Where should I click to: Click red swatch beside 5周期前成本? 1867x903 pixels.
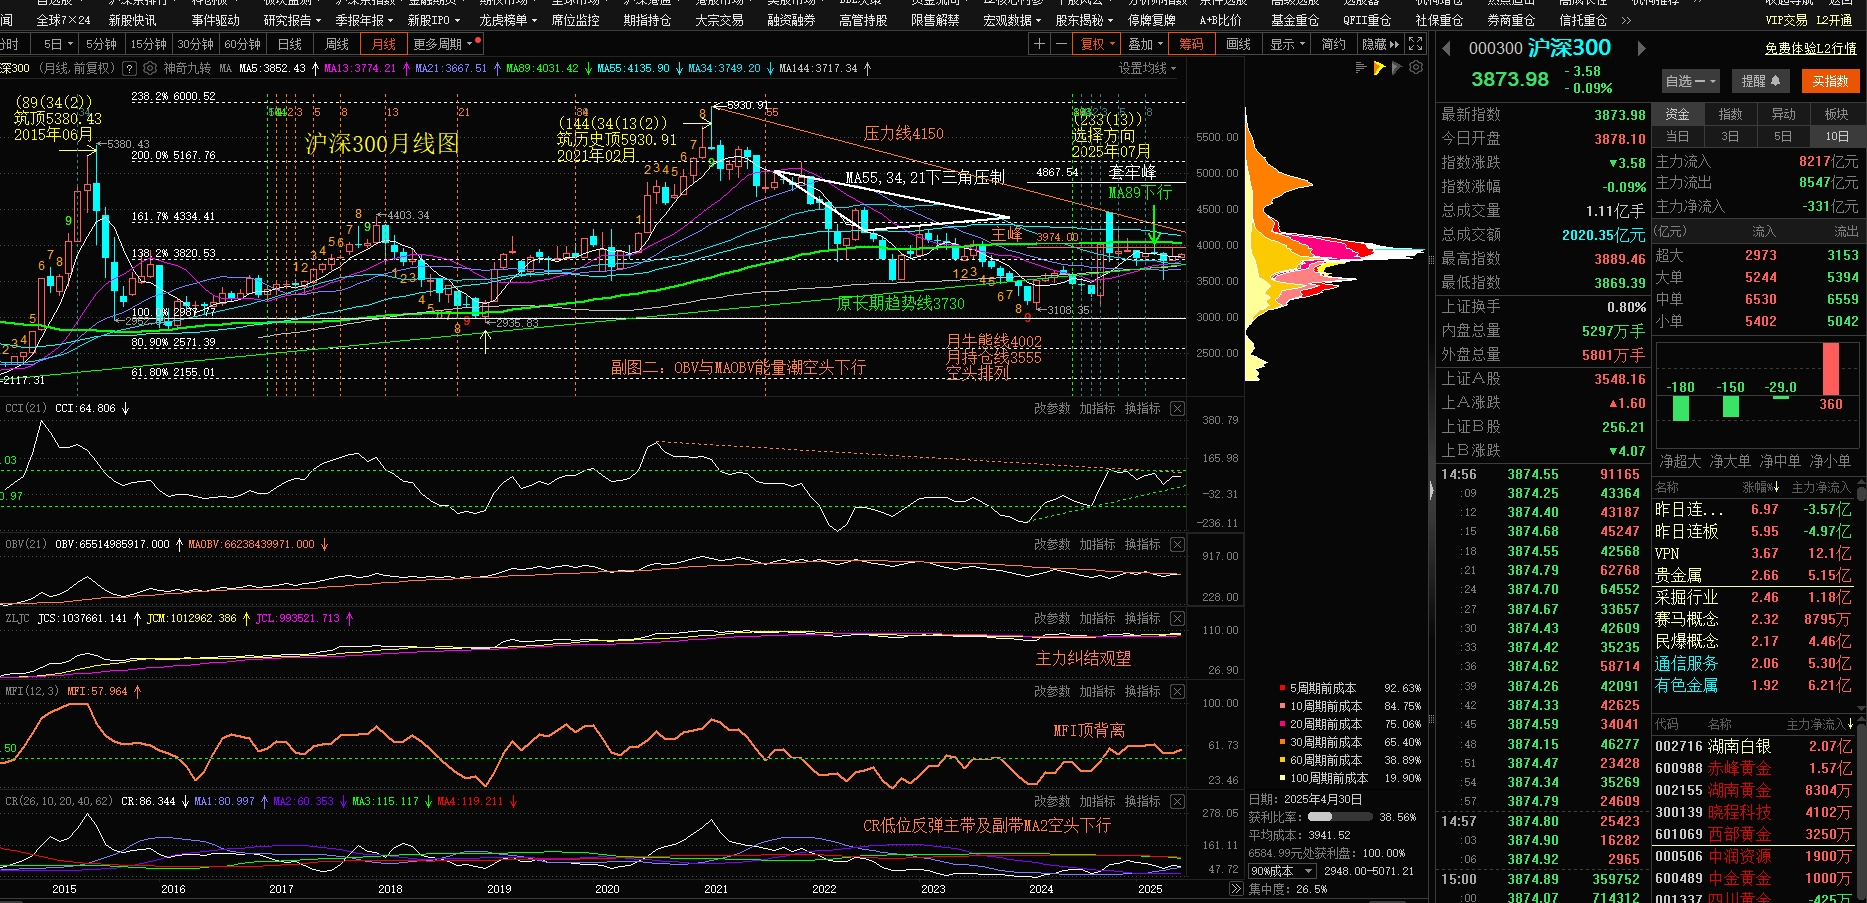pyautogui.click(x=1282, y=688)
